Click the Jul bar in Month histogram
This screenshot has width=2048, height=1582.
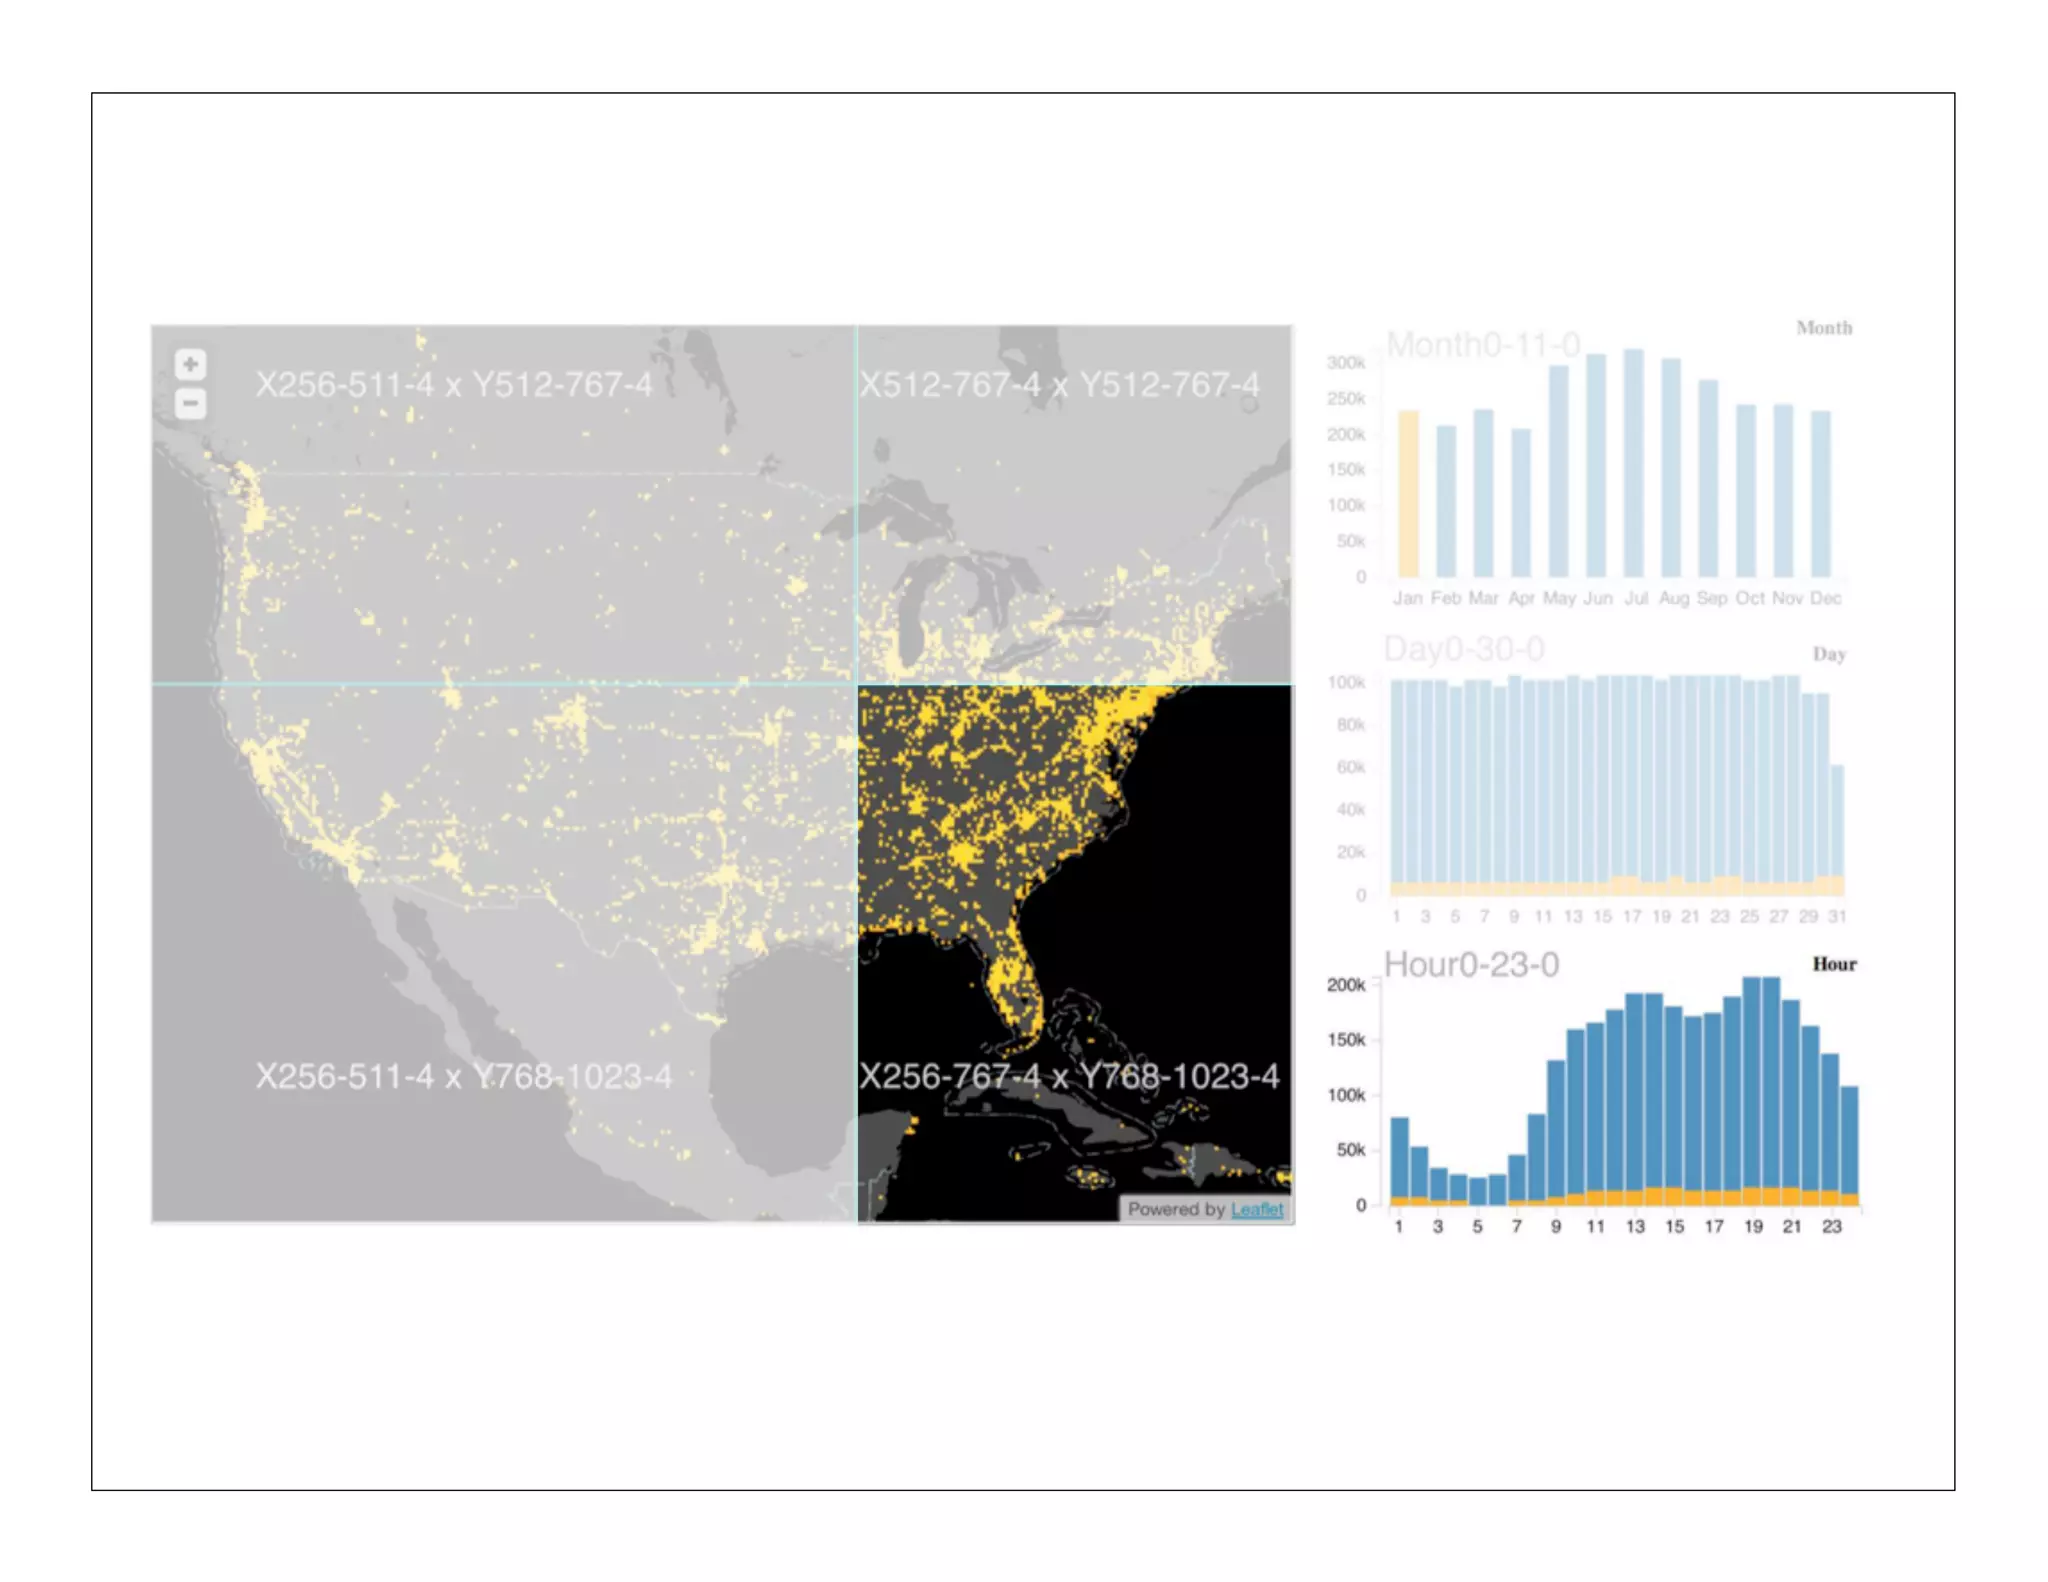coord(1633,463)
